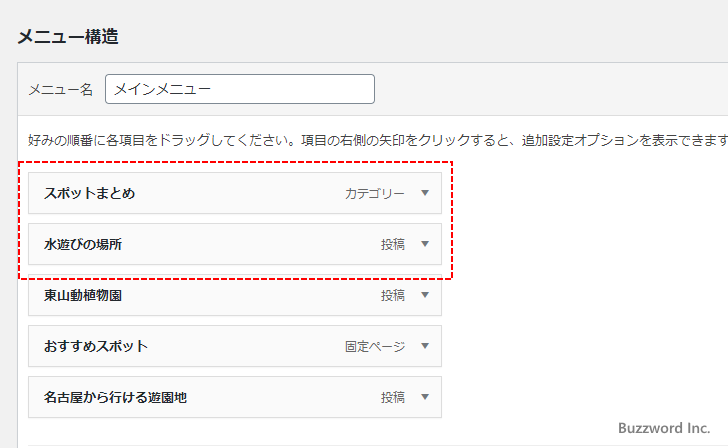Click the メニュー名 text input field
Screen dimensions: 728x448
click(240, 89)
